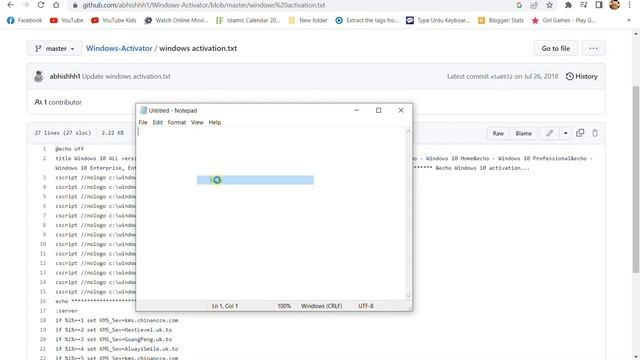Share this page via the share icon
This screenshot has width=640, height=360.
tap(534, 5)
